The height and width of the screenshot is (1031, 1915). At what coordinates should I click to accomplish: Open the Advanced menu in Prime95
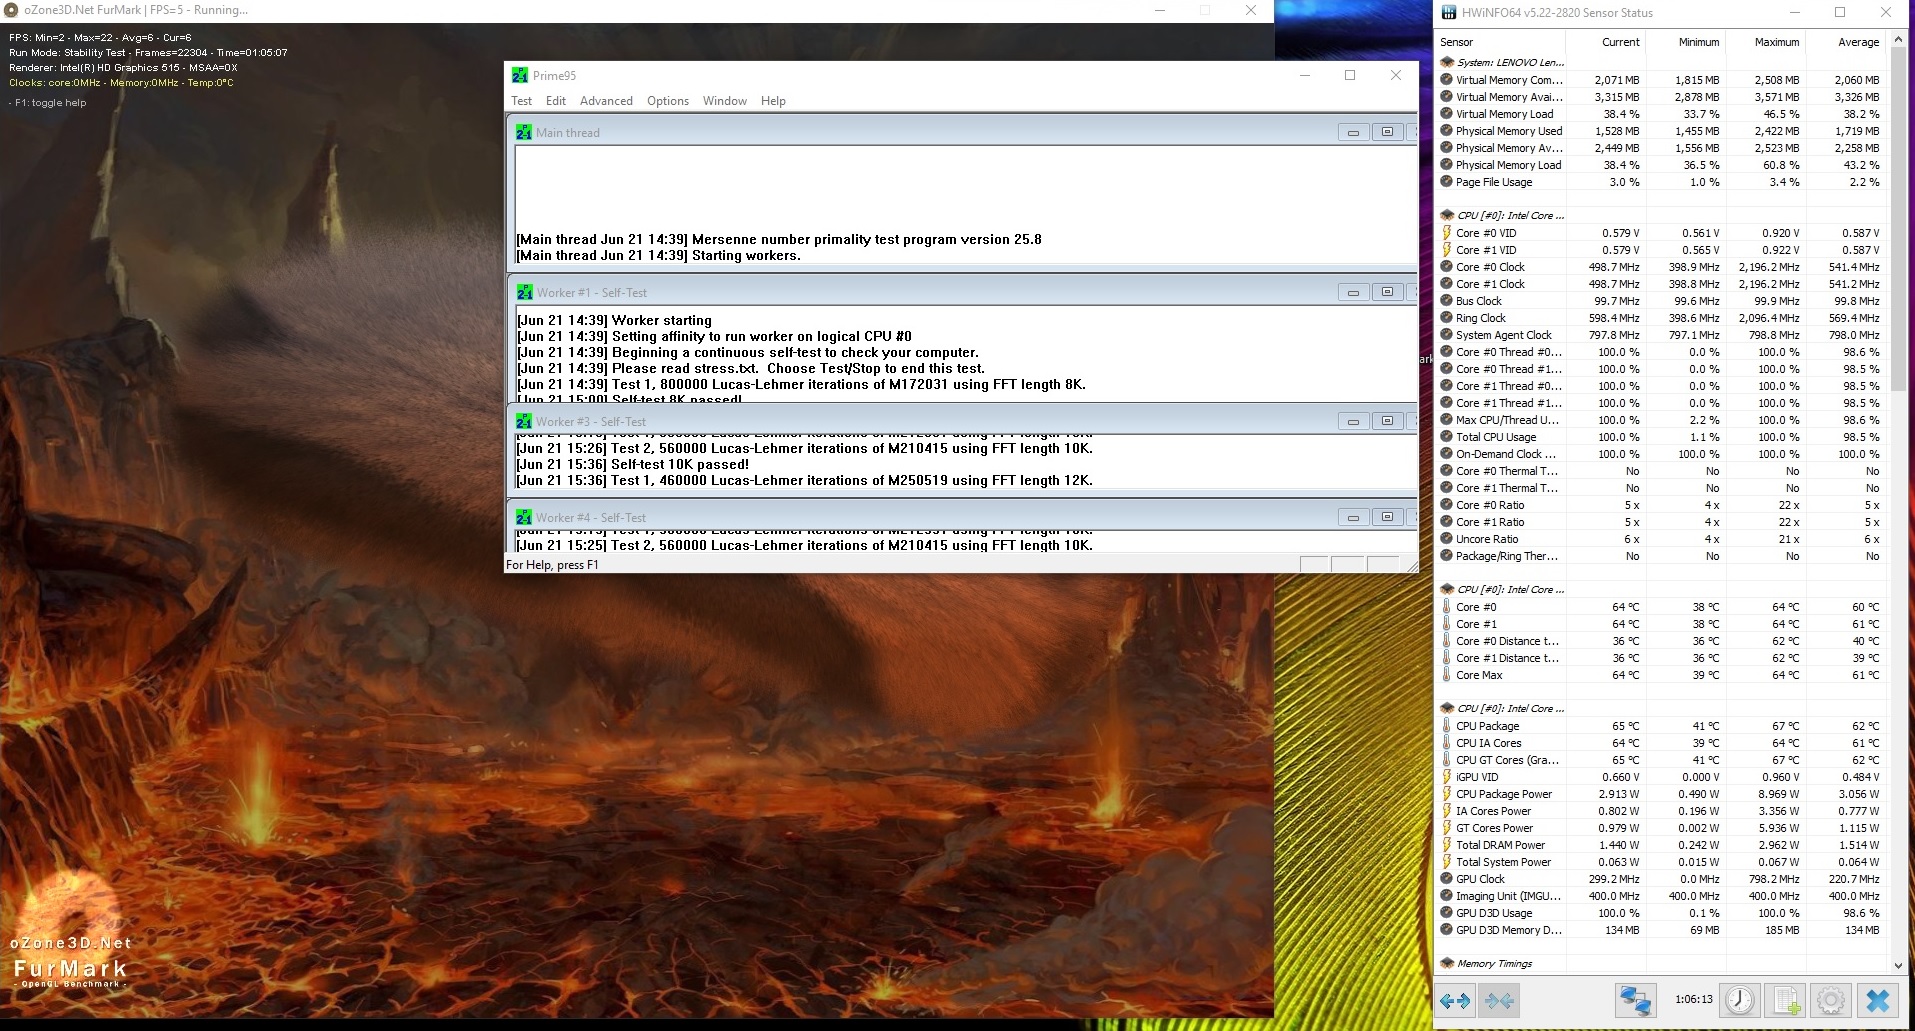606,101
